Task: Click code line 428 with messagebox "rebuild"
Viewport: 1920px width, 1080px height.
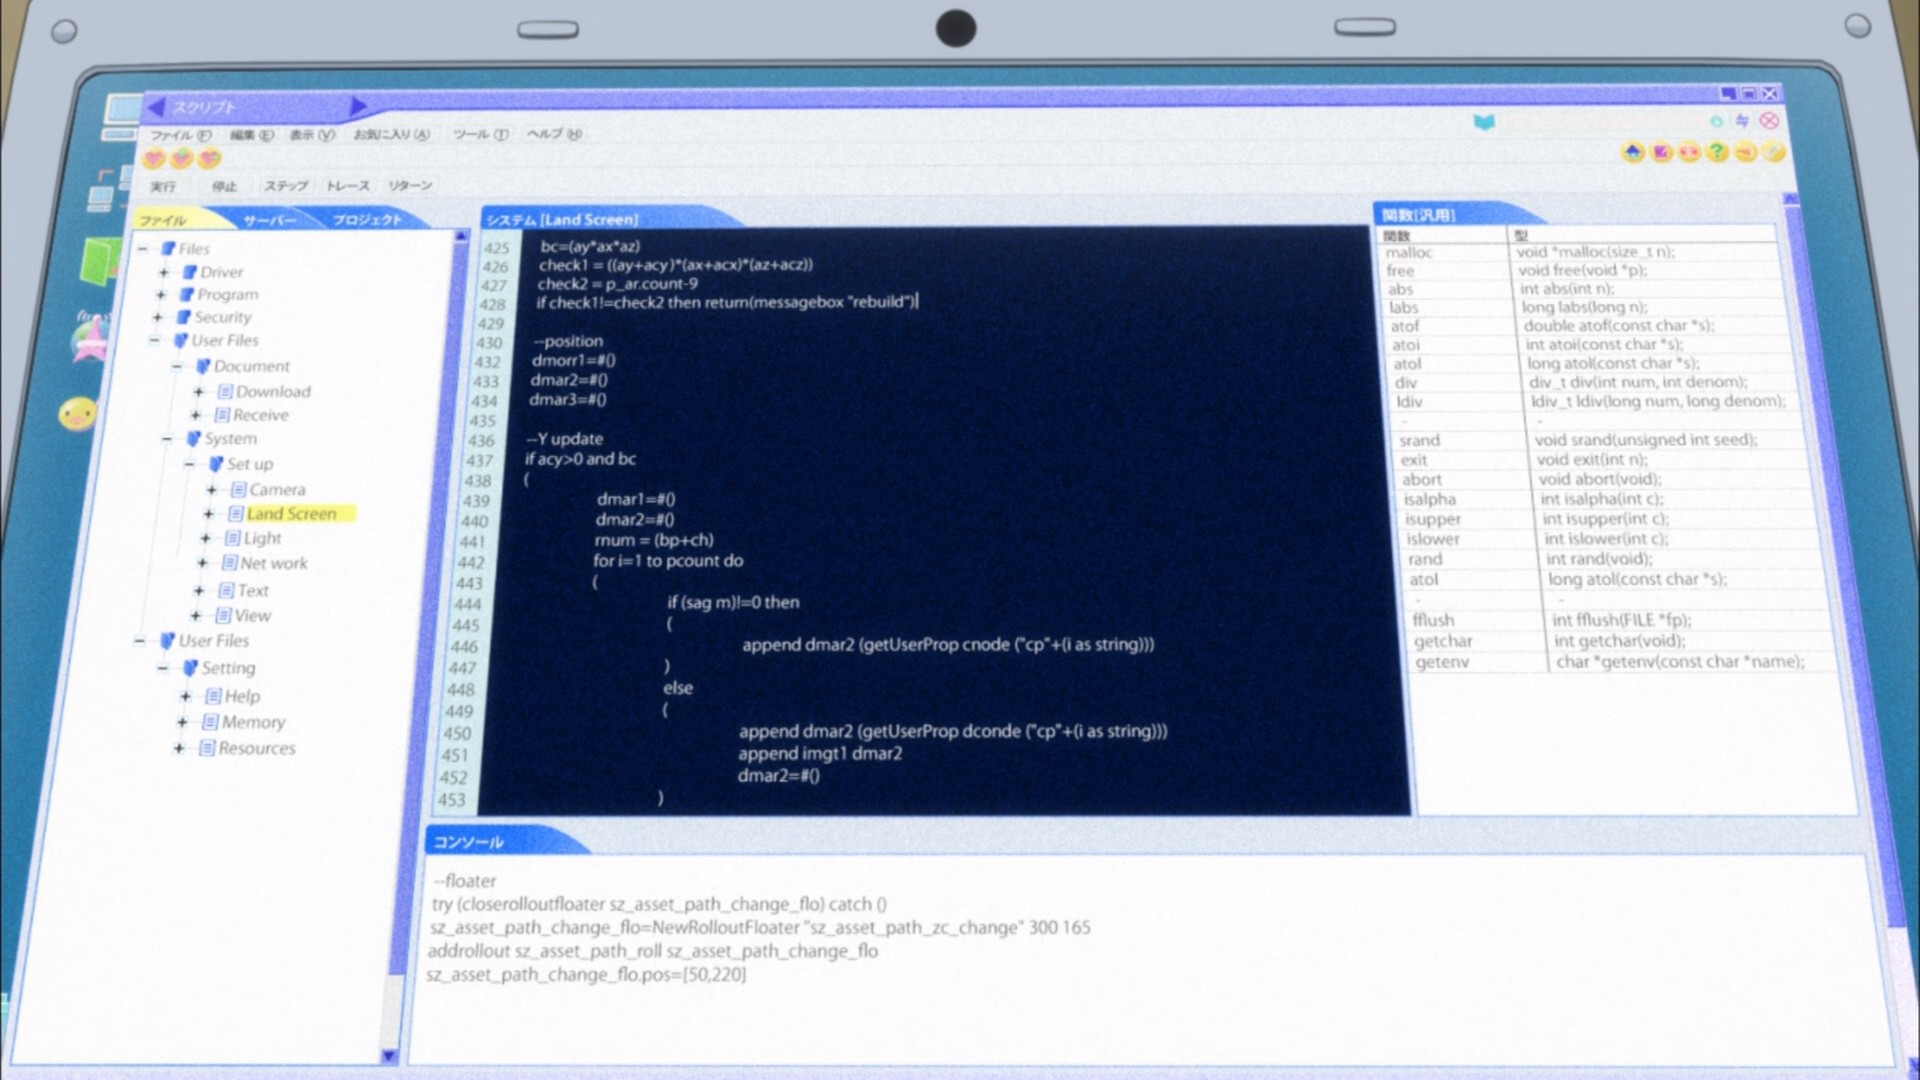Action: [726, 302]
